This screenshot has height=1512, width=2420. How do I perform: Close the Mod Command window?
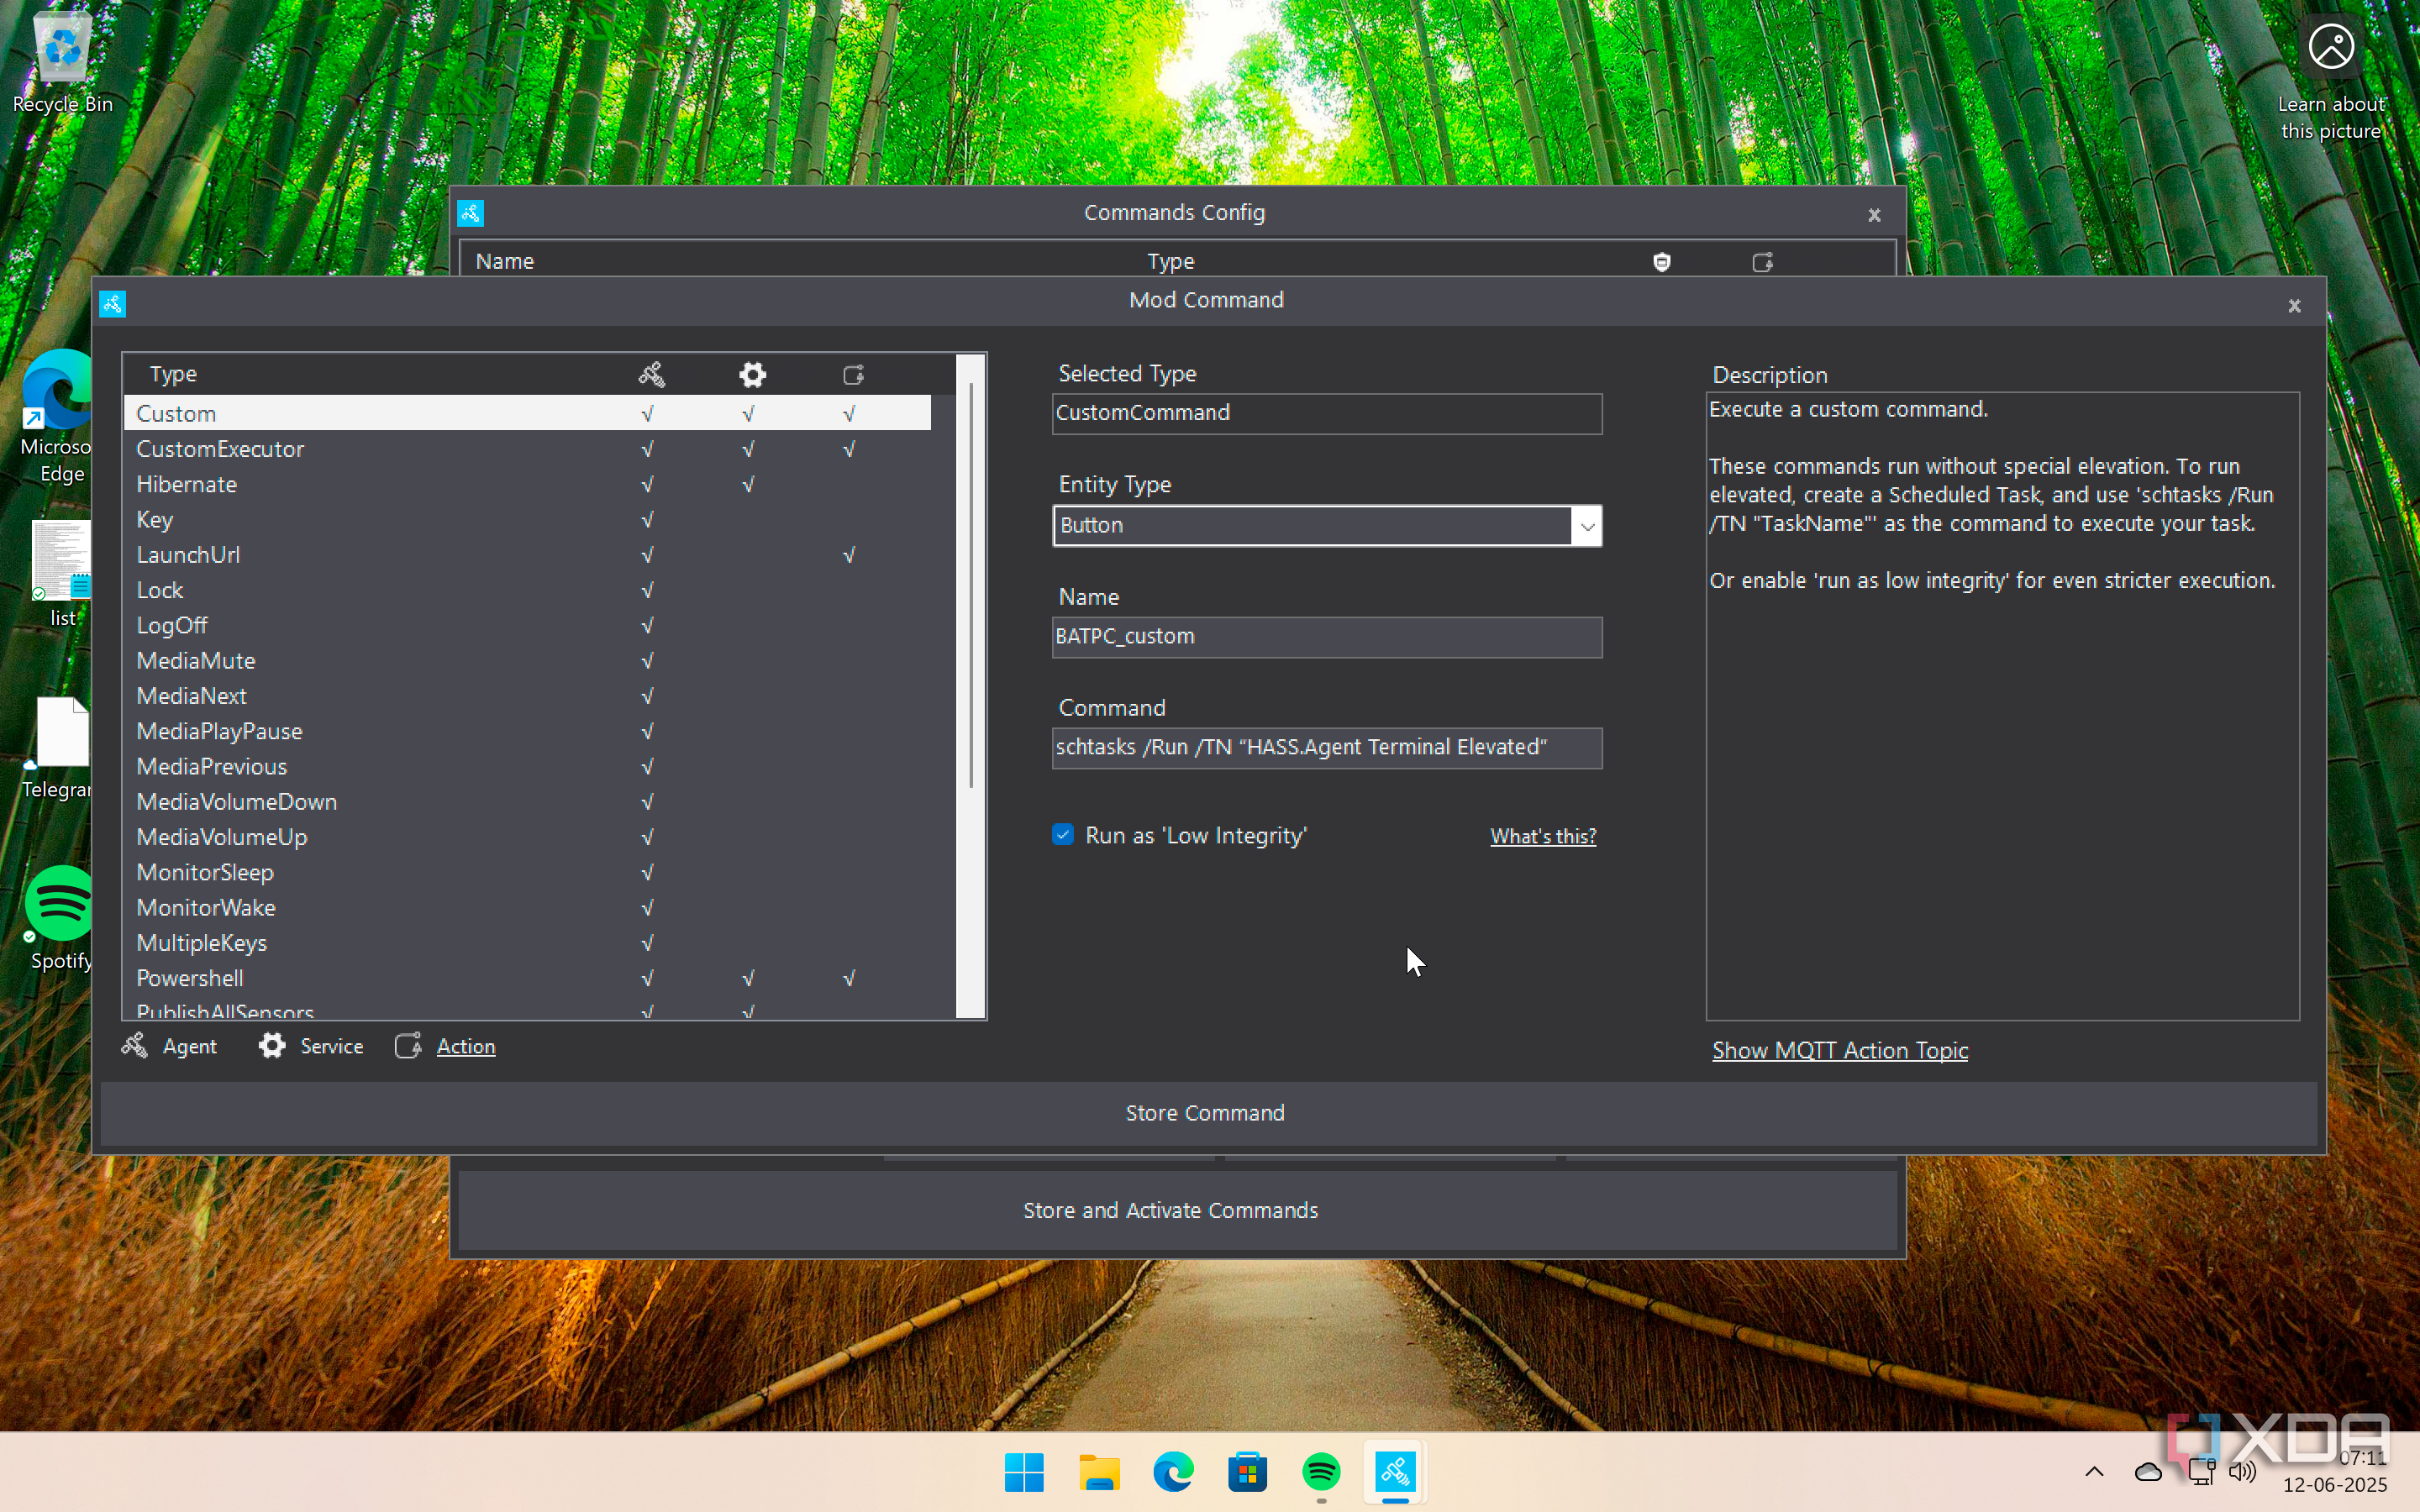tap(2294, 305)
